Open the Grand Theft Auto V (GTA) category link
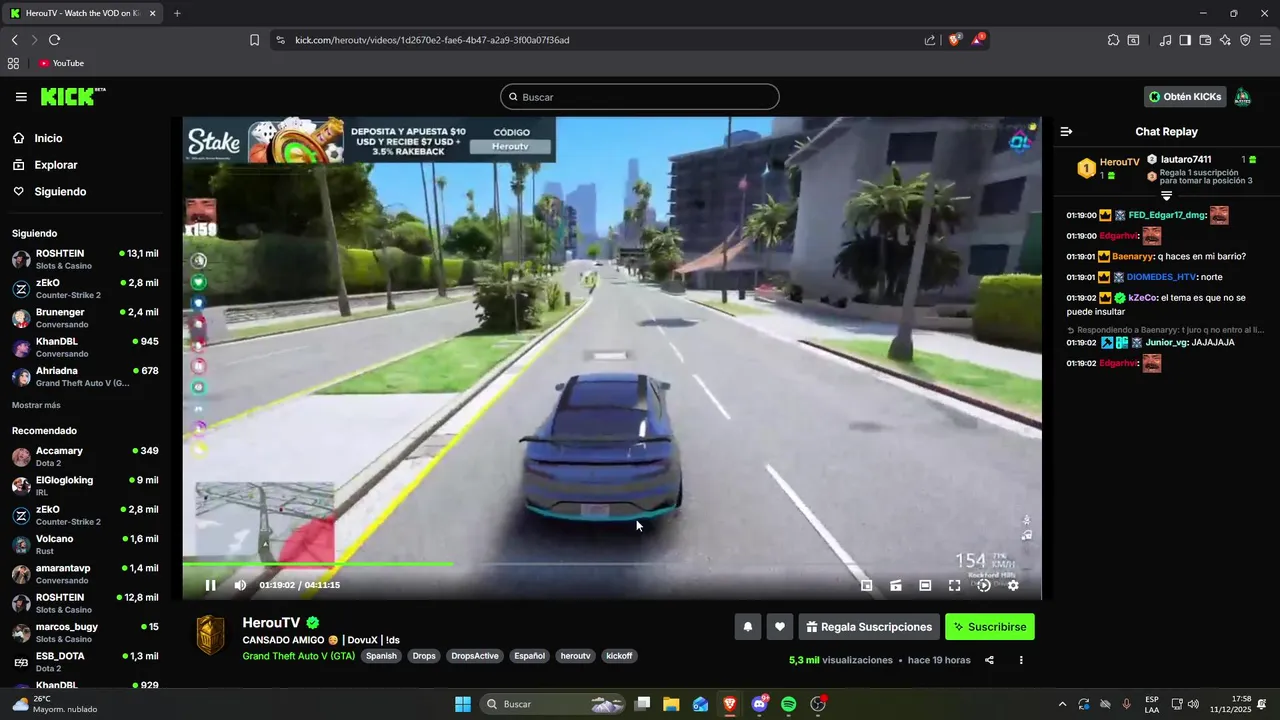The width and height of the screenshot is (1280, 720). tap(298, 656)
